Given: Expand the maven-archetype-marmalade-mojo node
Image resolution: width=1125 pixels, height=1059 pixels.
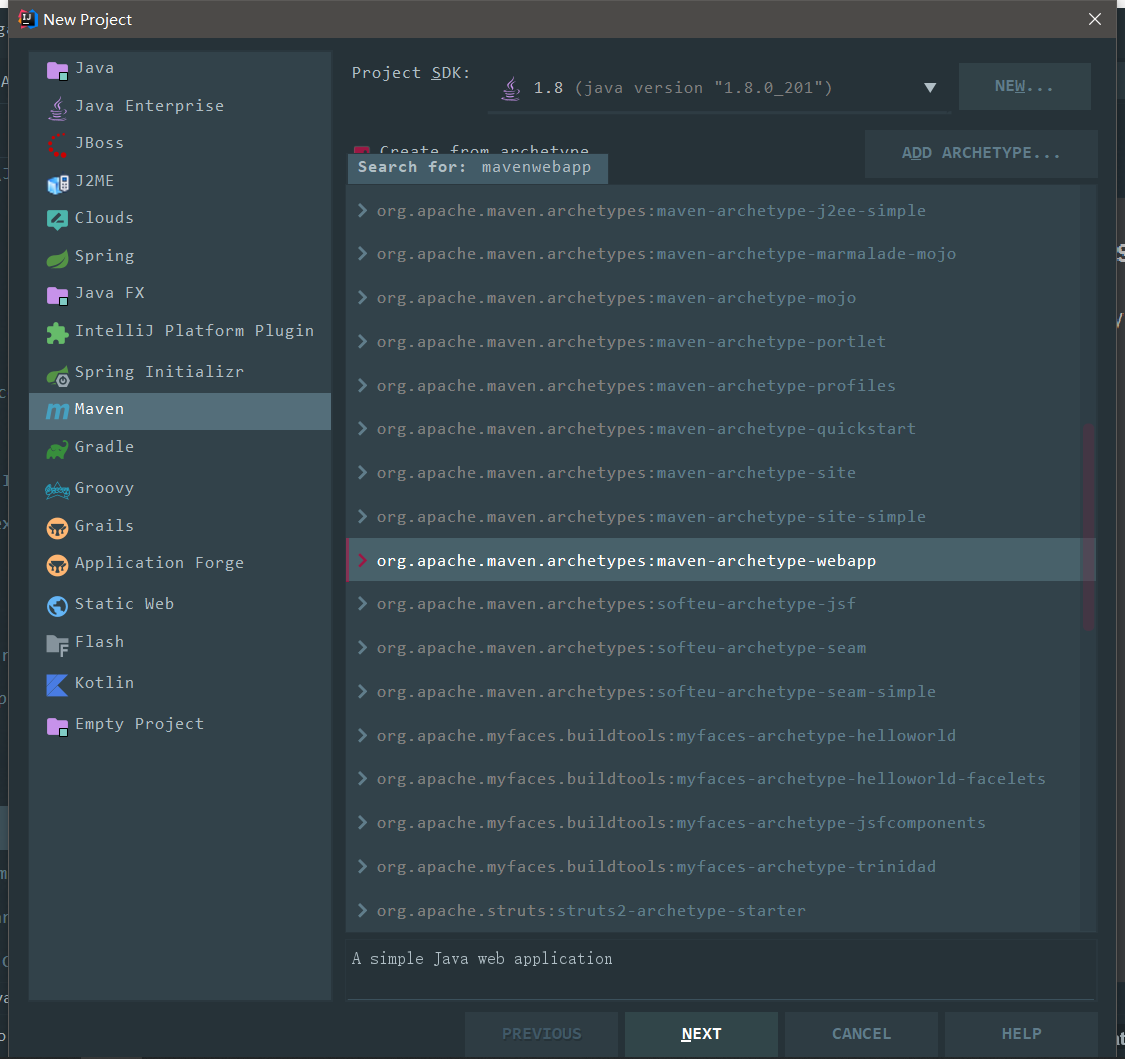Looking at the screenshot, I should click(x=362, y=253).
